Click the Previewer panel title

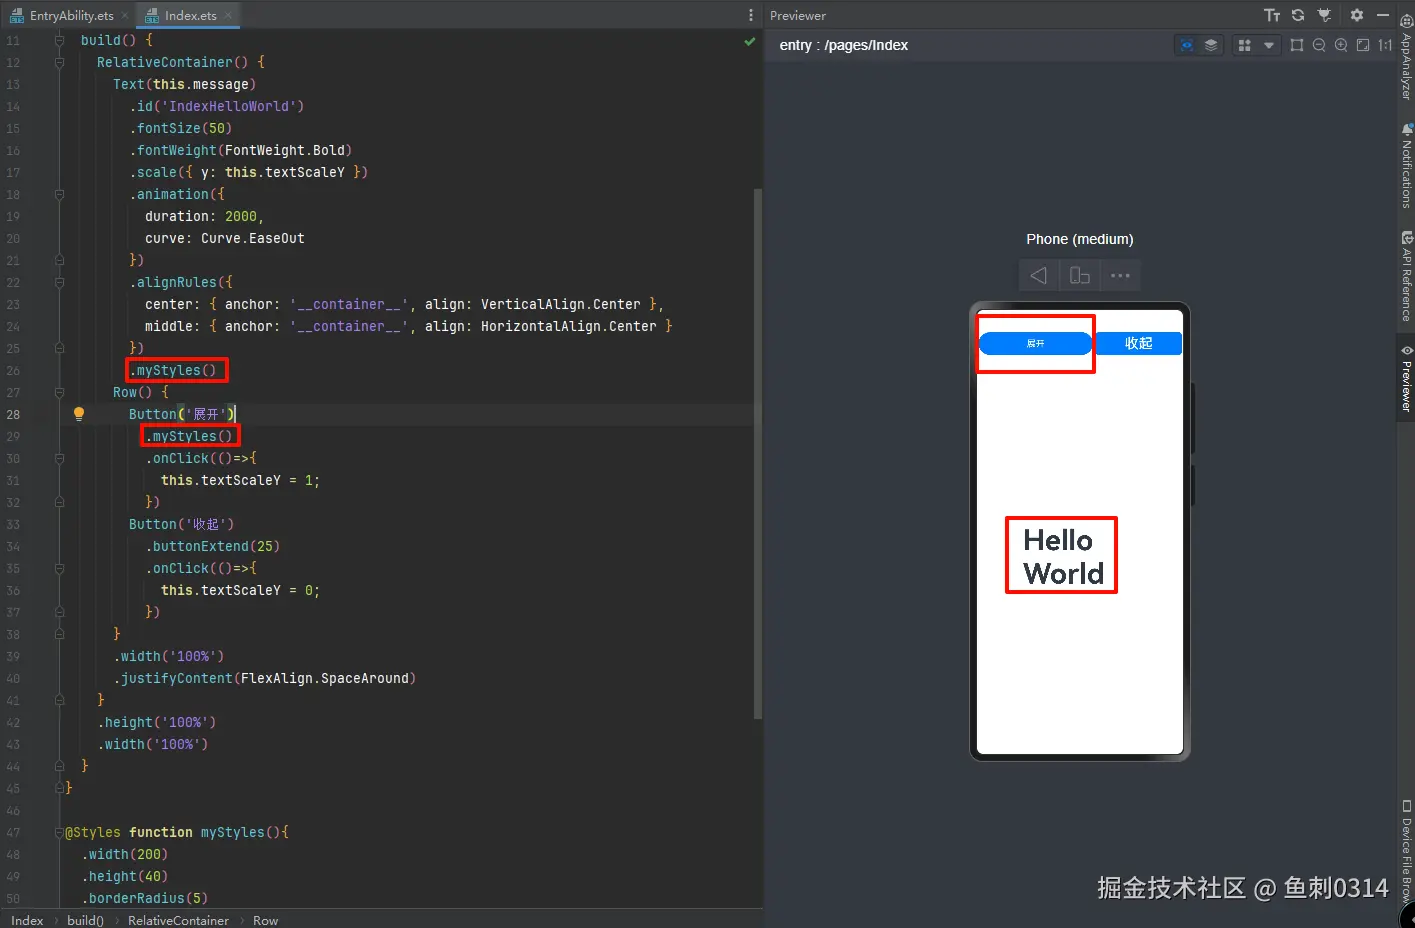[798, 15]
